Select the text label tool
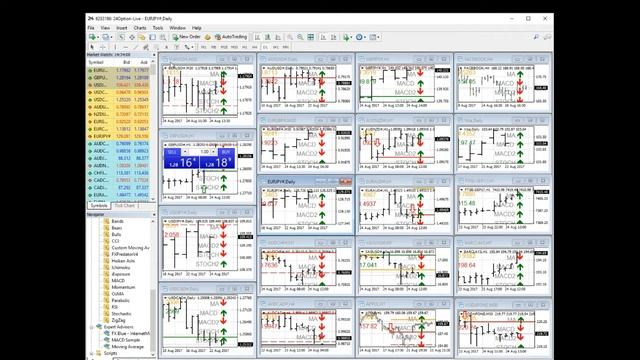The image size is (640, 360). point(177,47)
